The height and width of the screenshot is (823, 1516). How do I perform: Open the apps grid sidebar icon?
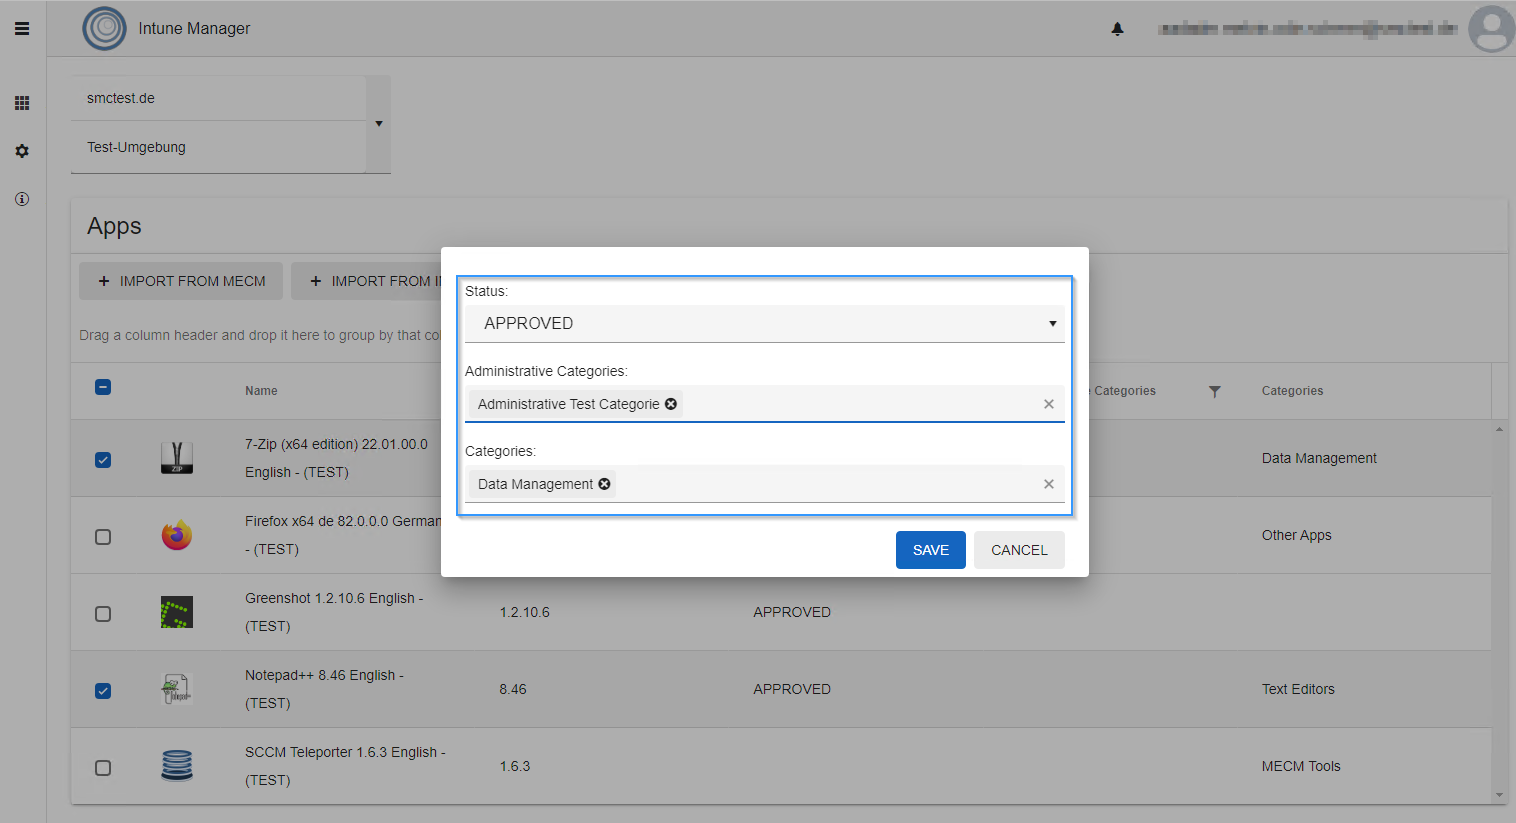(22, 103)
